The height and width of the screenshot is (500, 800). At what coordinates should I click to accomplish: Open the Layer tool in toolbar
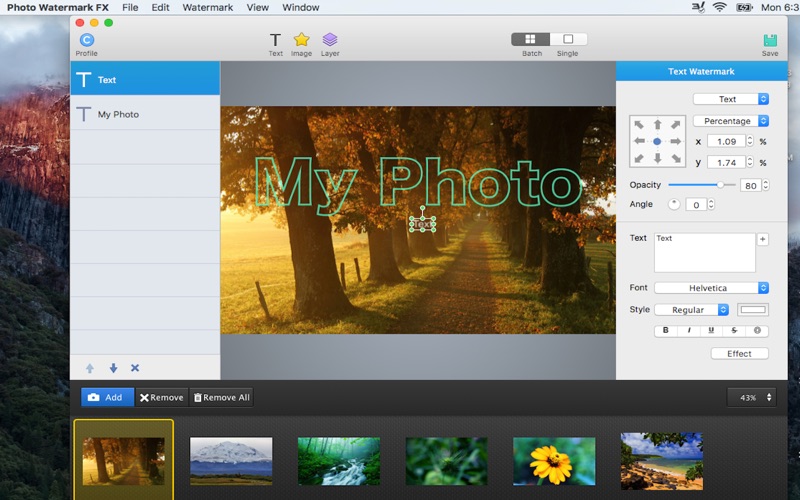pos(330,40)
